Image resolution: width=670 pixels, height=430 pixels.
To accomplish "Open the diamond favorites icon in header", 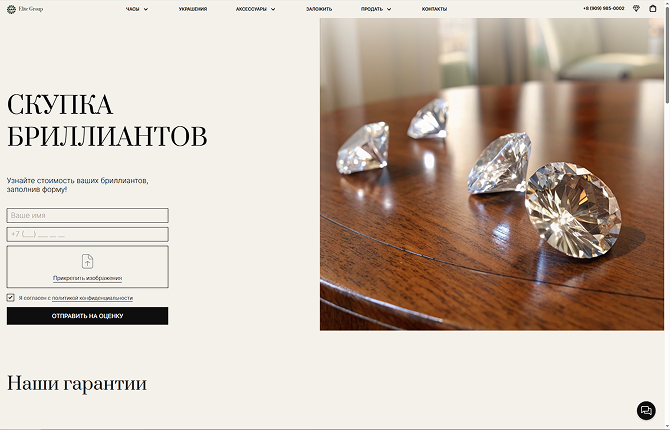I will pos(636,9).
